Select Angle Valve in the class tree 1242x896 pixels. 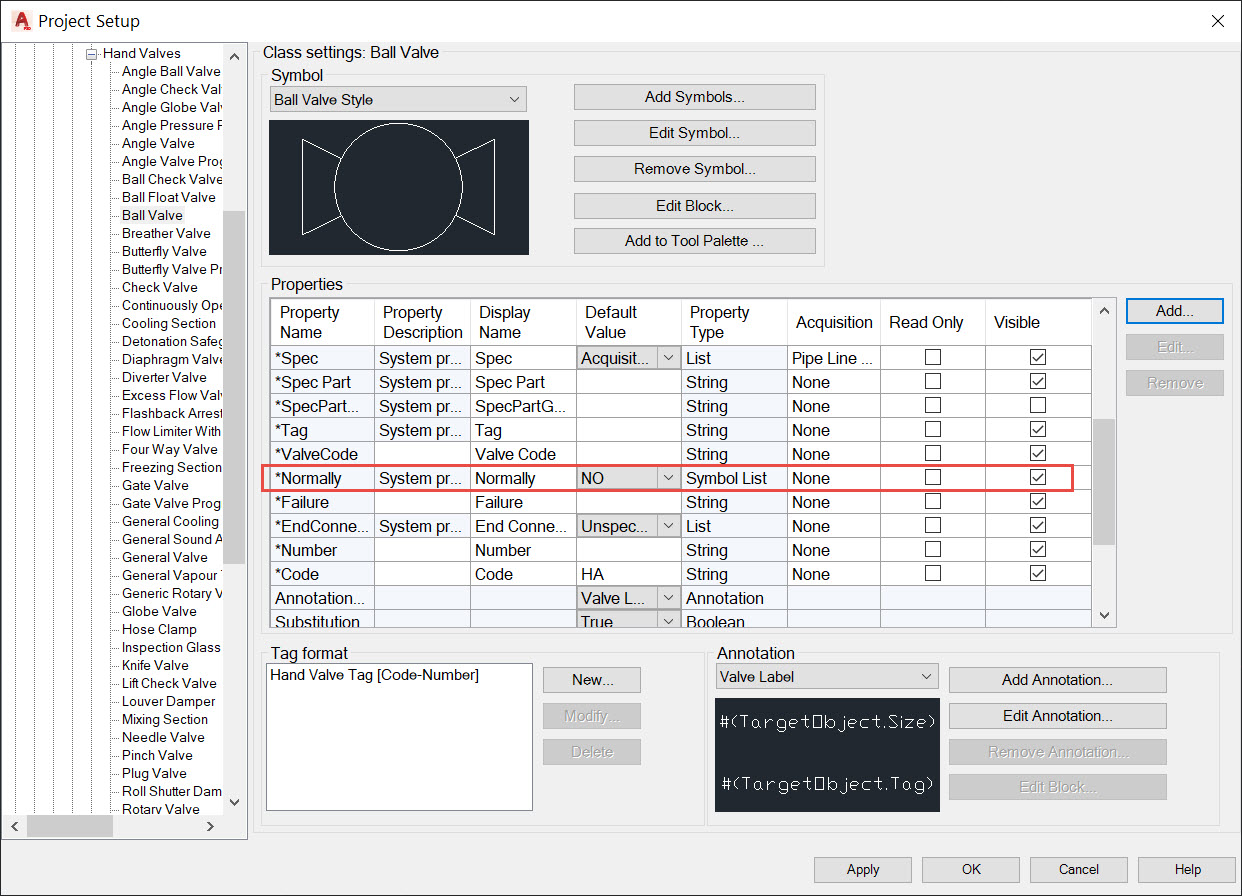tap(158, 143)
